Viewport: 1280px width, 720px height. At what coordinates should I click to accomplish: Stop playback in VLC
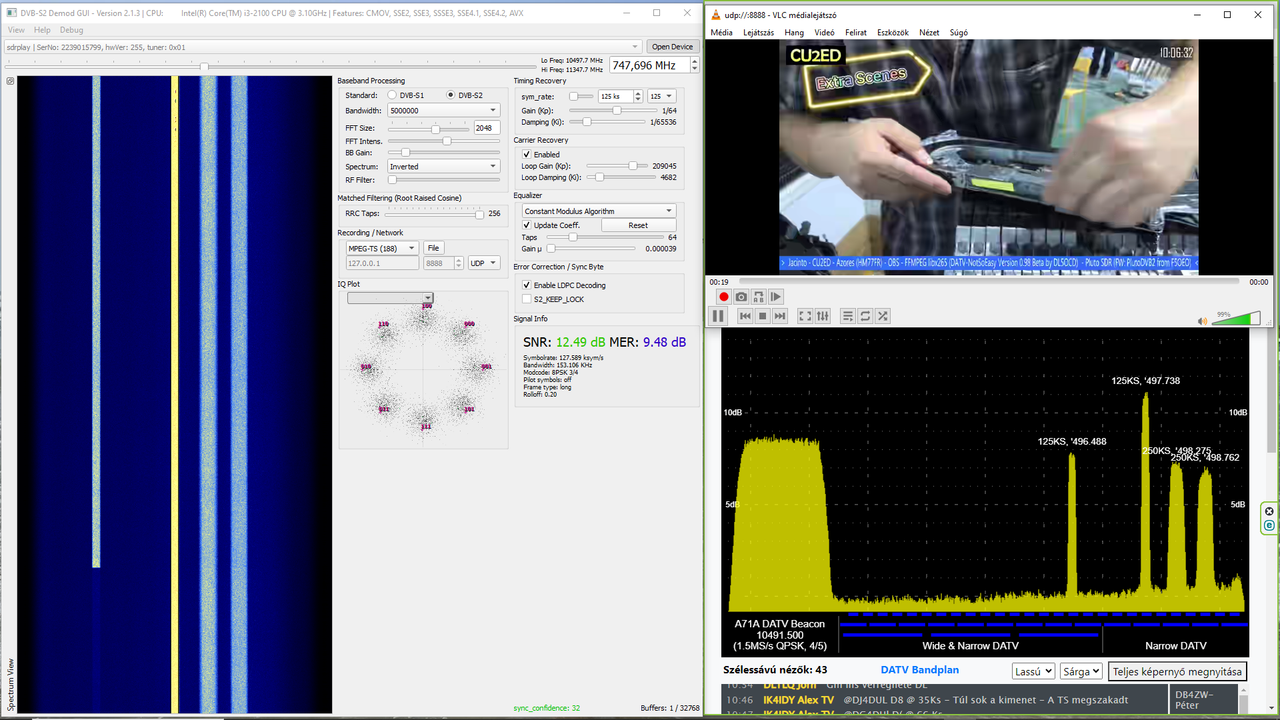(x=762, y=316)
